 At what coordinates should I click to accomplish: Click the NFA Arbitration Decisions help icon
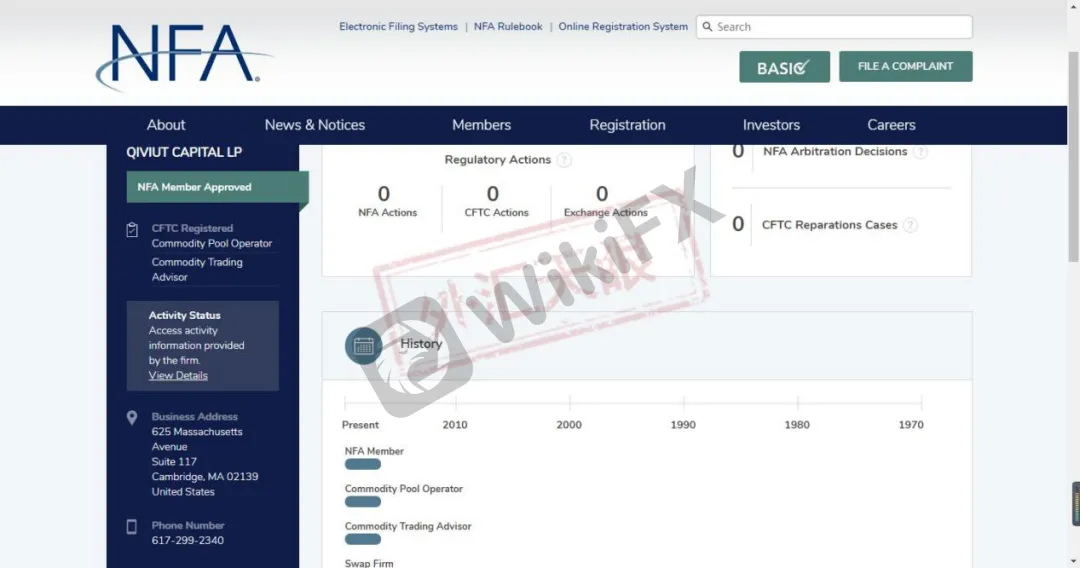[920, 151]
